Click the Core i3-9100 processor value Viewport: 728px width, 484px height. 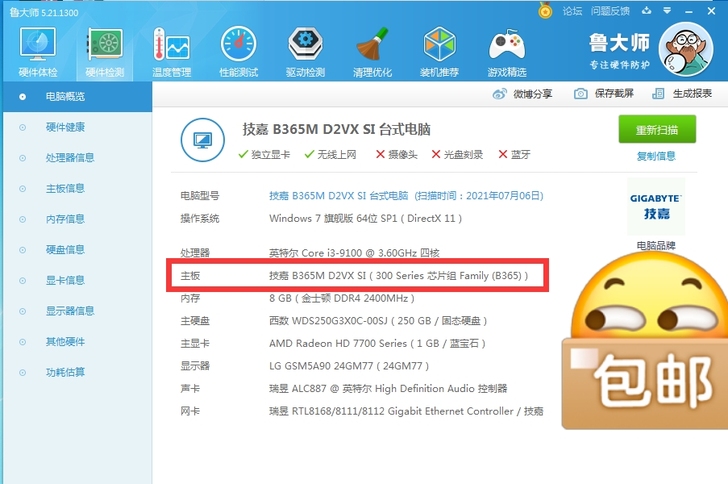(x=354, y=253)
